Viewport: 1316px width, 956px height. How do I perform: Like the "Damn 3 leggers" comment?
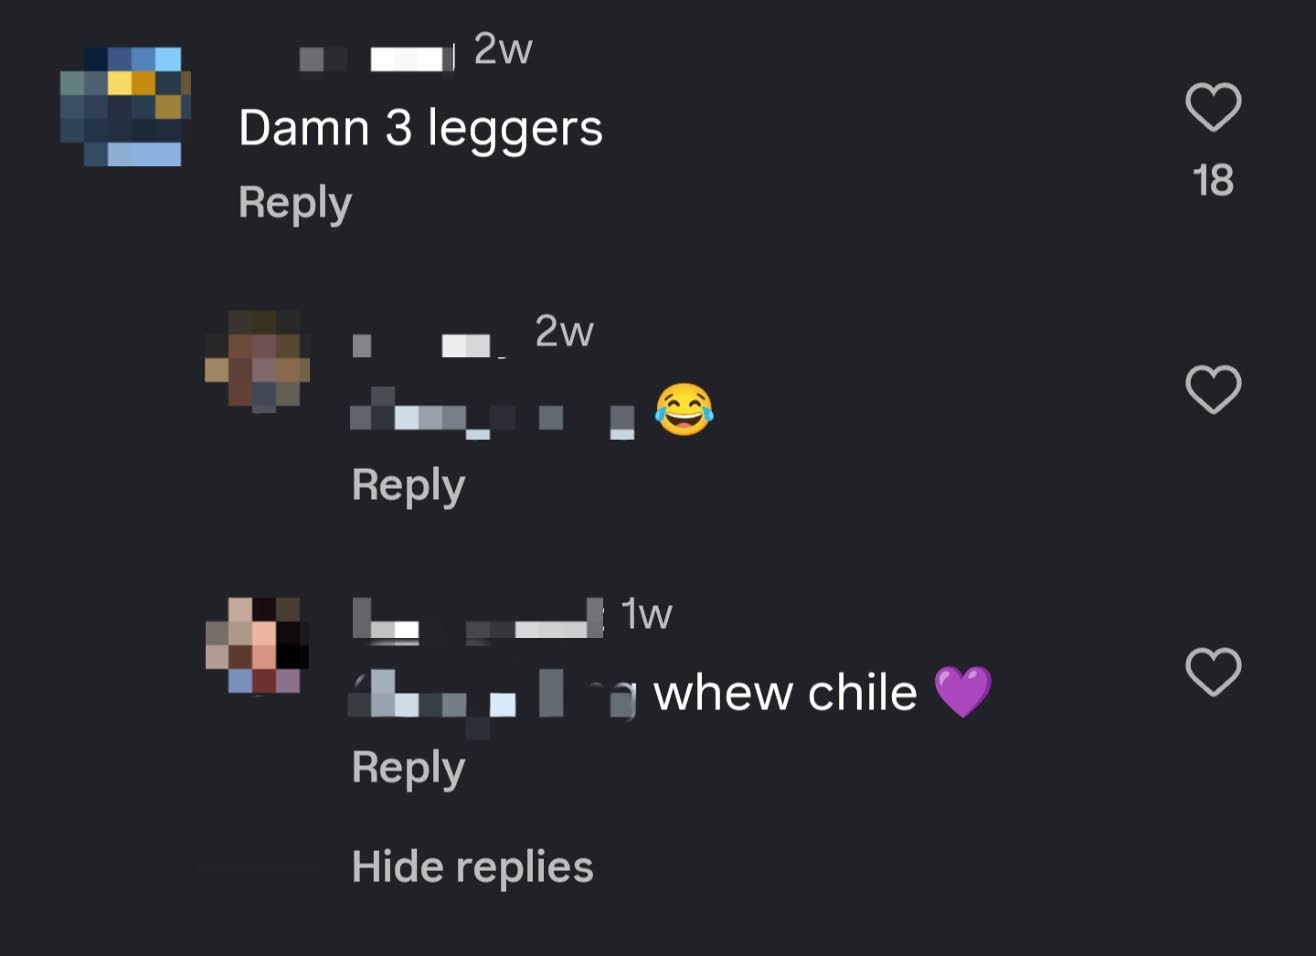[x=1213, y=107]
